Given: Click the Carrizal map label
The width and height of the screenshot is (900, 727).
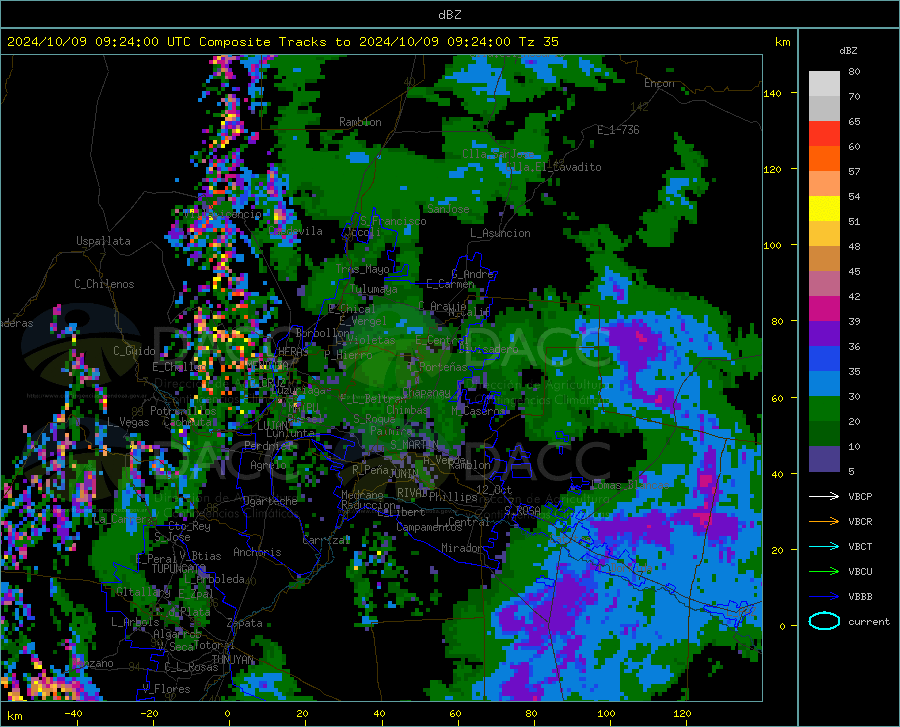Looking at the screenshot, I should pyautogui.click(x=325, y=540).
